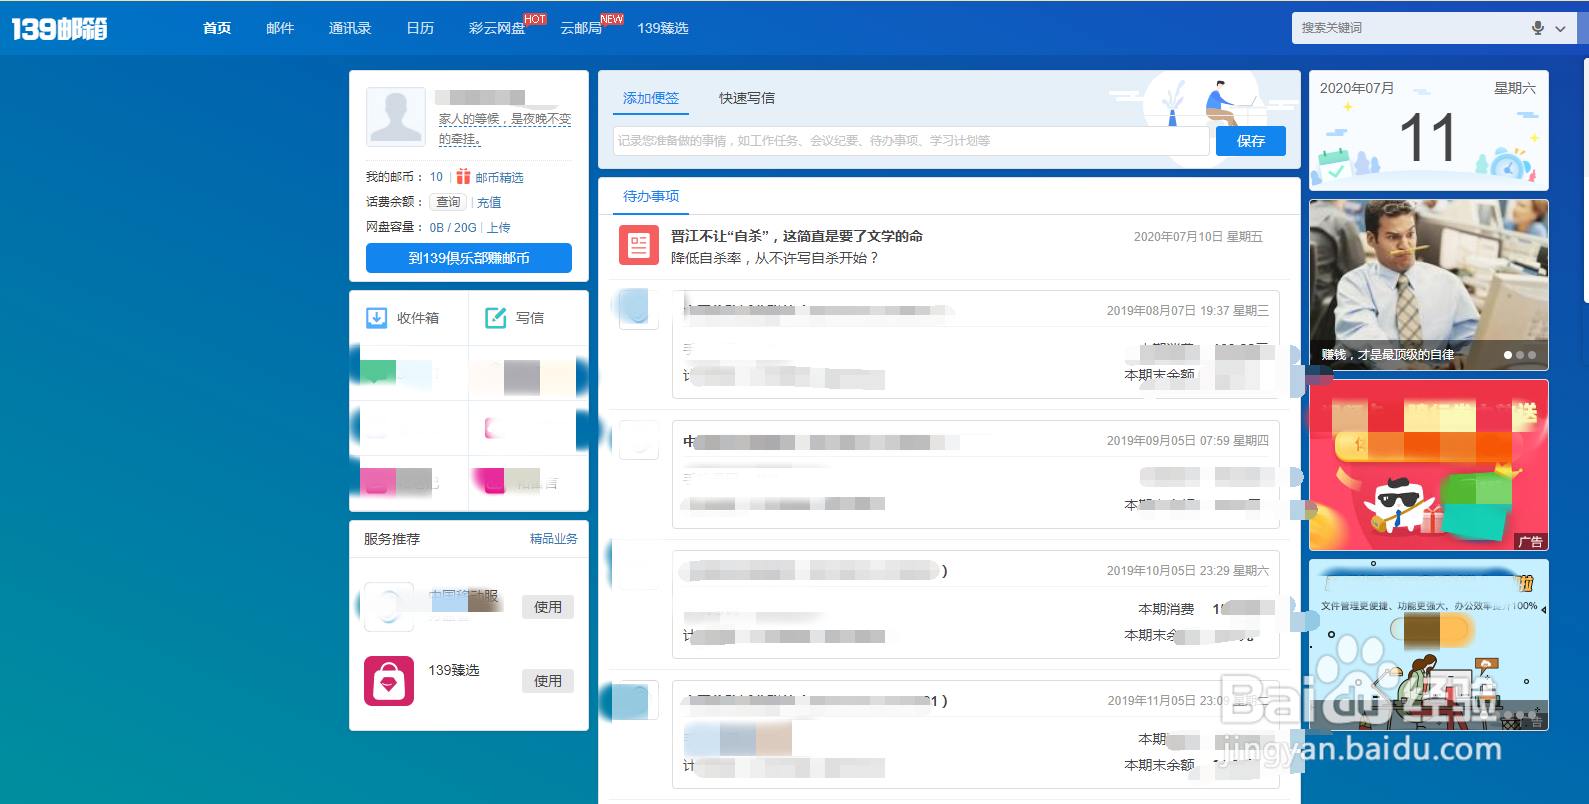Open the 日历 navigation item
This screenshot has height=804, width=1589.
(x=420, y=28)
